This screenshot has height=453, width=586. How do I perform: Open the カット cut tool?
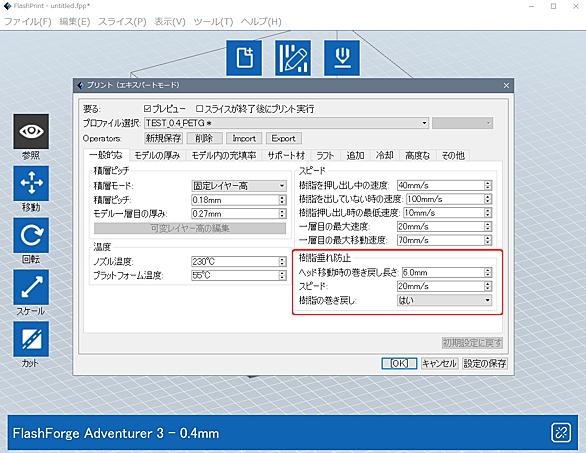pos(31,339)
